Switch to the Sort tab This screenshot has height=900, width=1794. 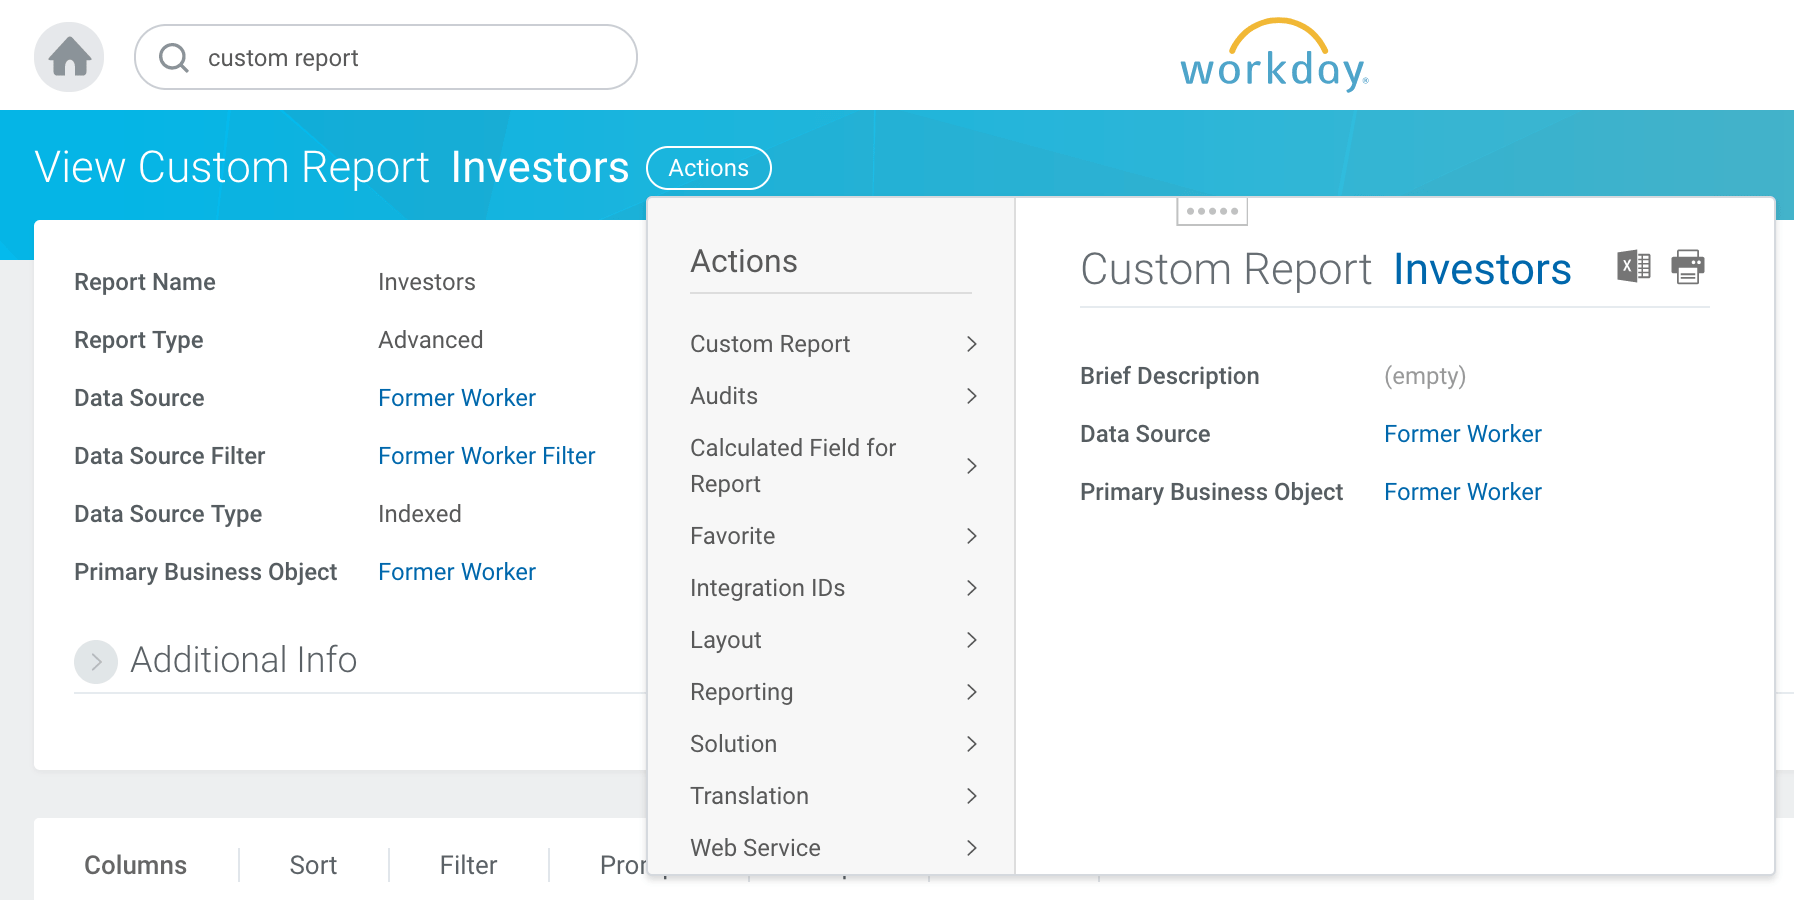point(313,865)
